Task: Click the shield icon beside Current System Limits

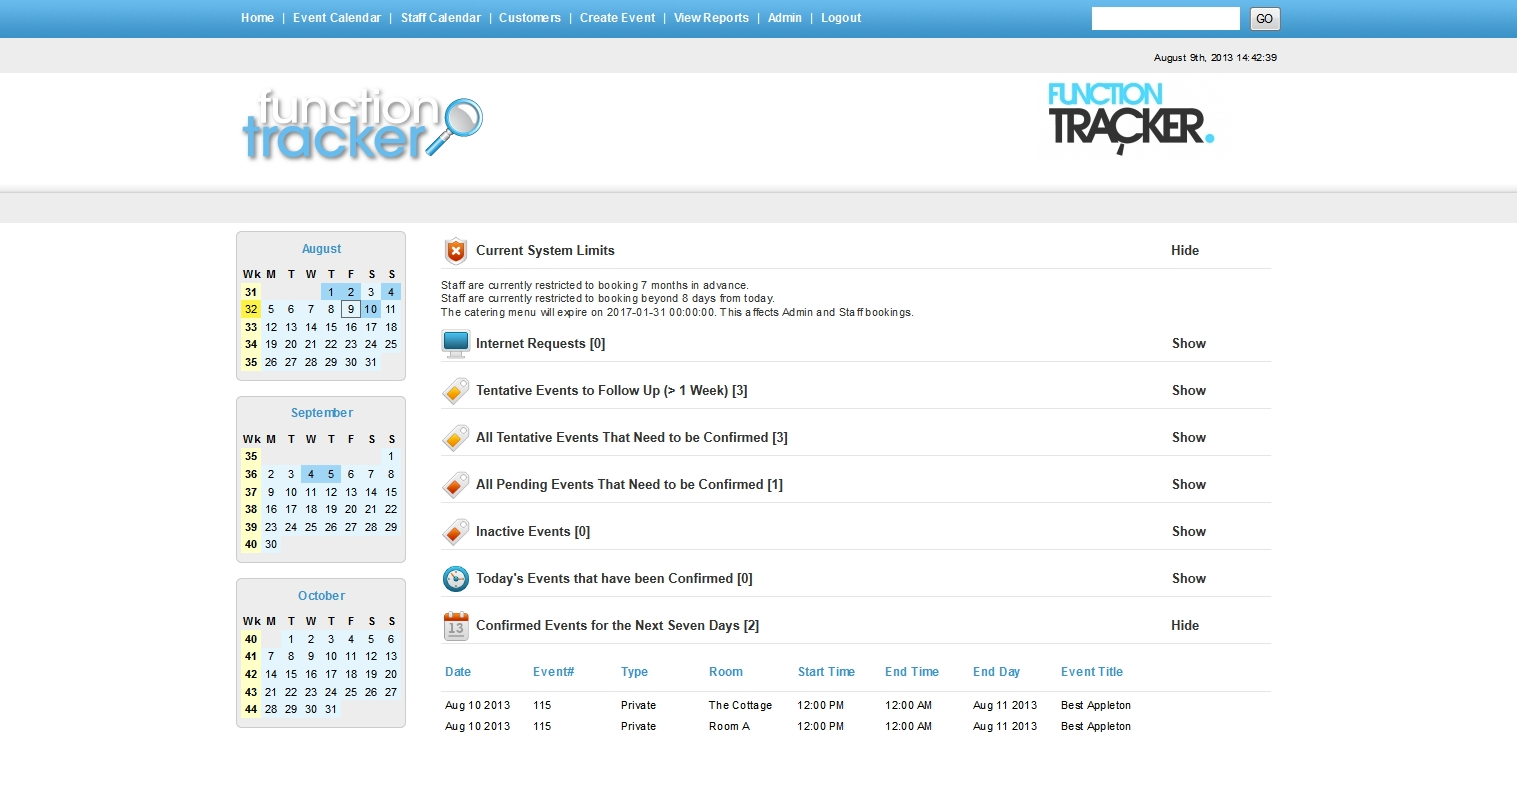Action: [x=456, y=250]
